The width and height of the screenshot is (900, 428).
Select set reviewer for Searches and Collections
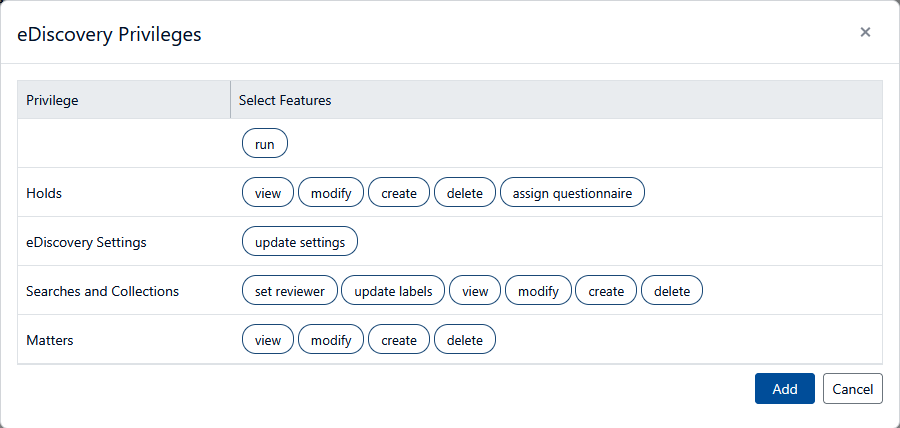(290, 291)
